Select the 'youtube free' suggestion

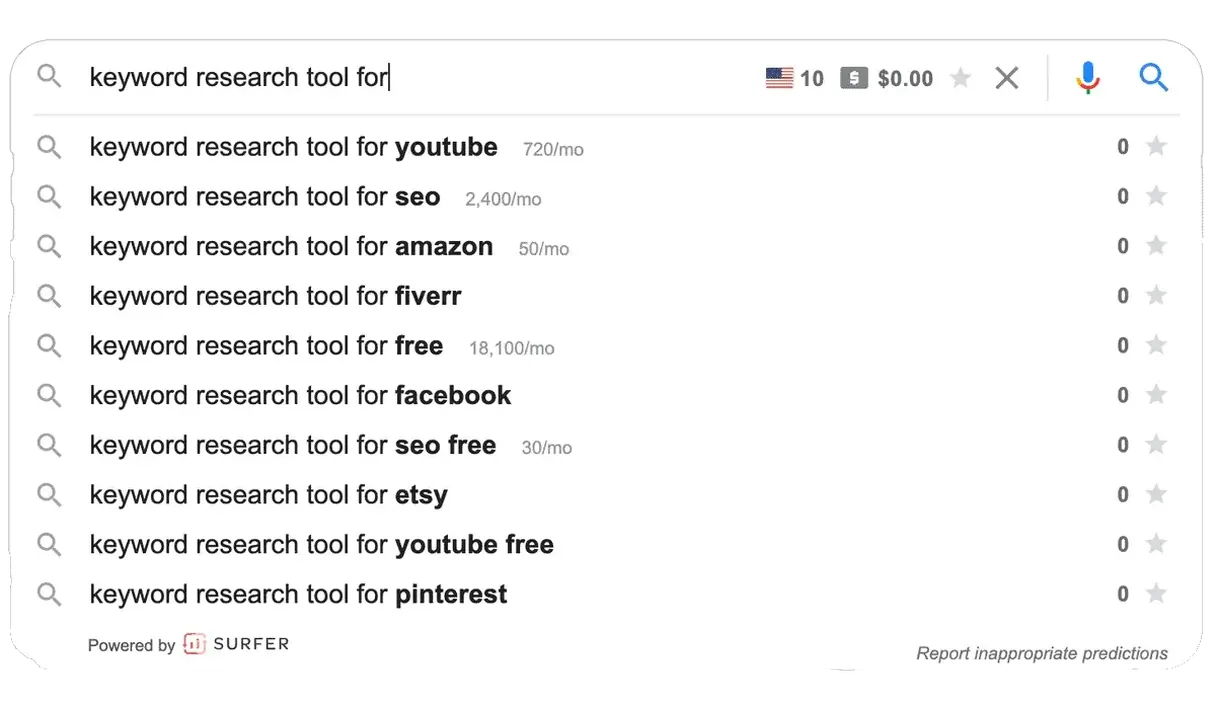click(321, 545)
